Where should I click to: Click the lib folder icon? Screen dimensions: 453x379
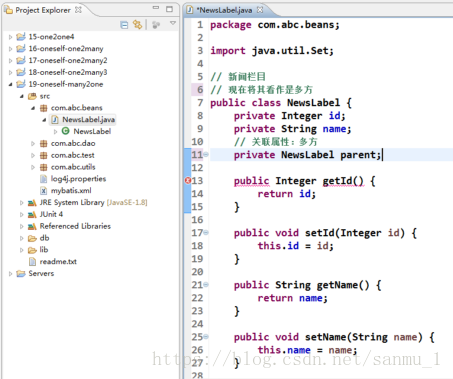point(32,250)
